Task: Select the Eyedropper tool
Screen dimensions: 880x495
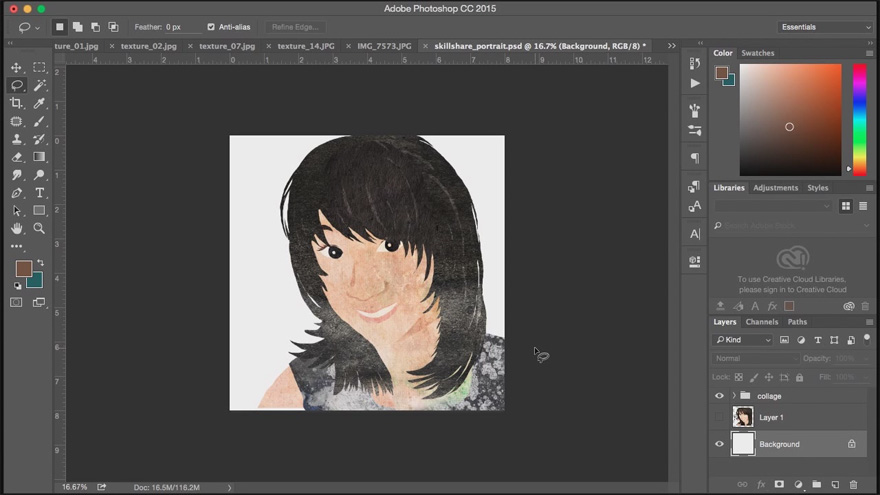Action: point(39,103)
